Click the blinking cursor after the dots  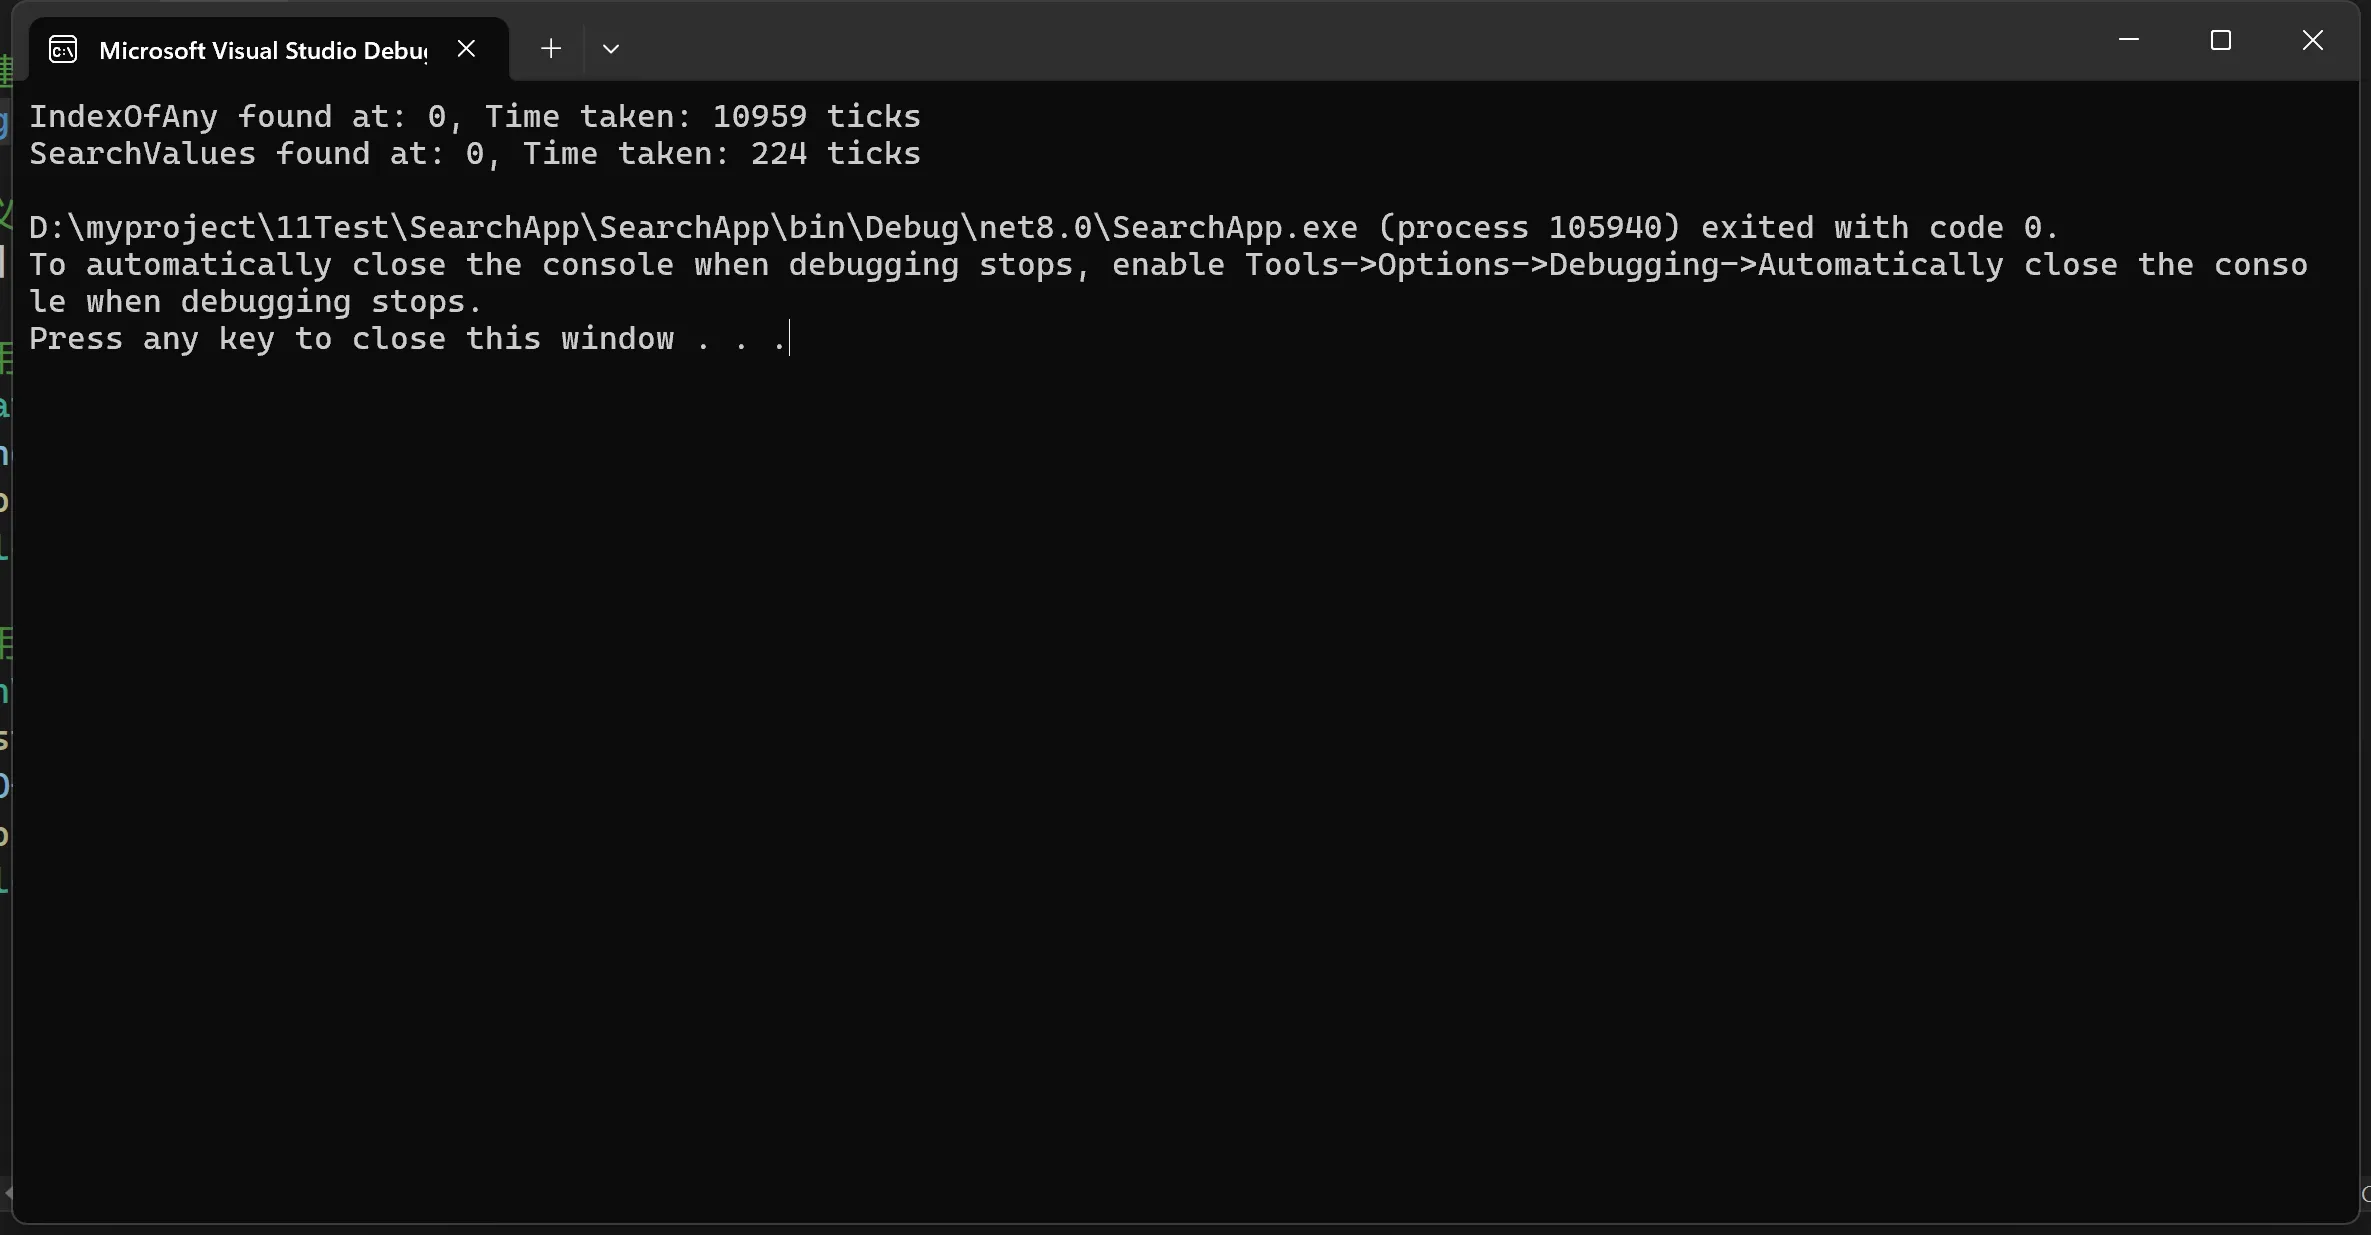pyautogui.click(x=789, y=338)
